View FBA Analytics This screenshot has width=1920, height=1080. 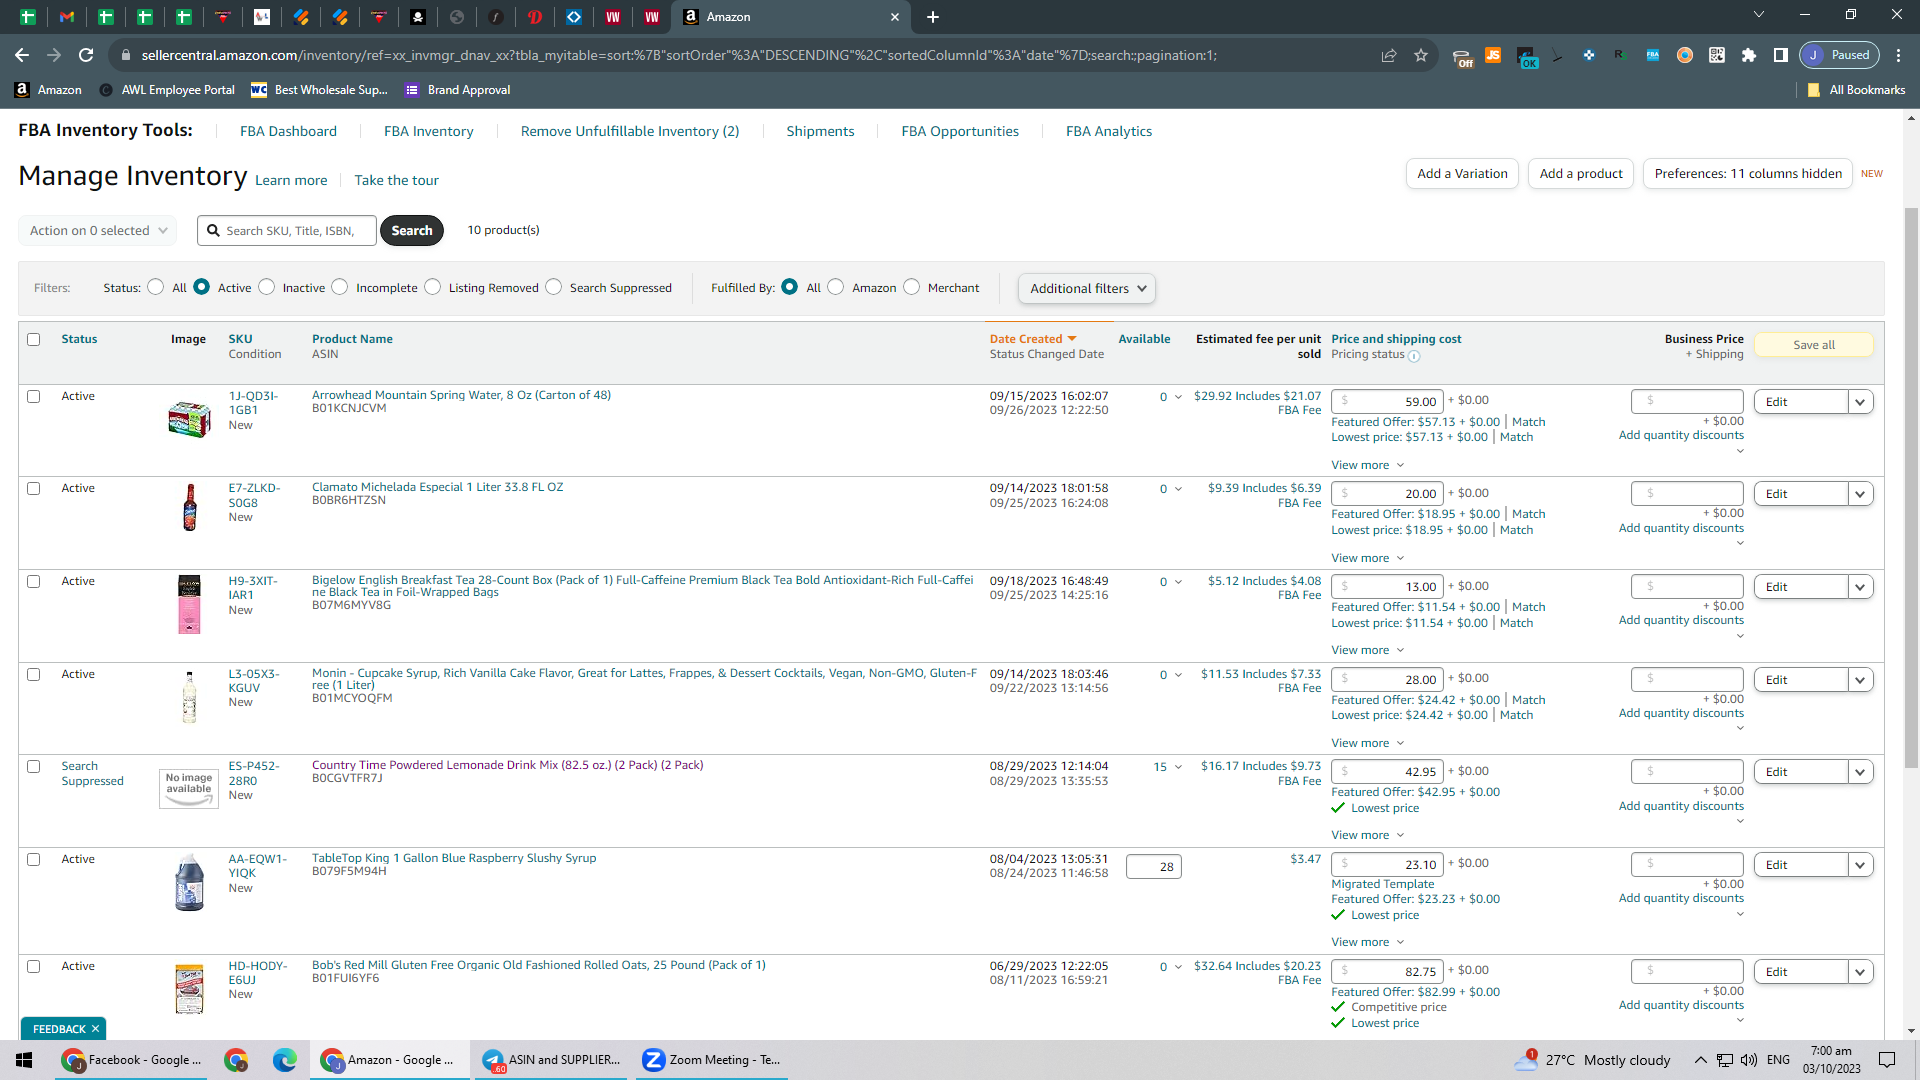click(x=1109, y=131)
